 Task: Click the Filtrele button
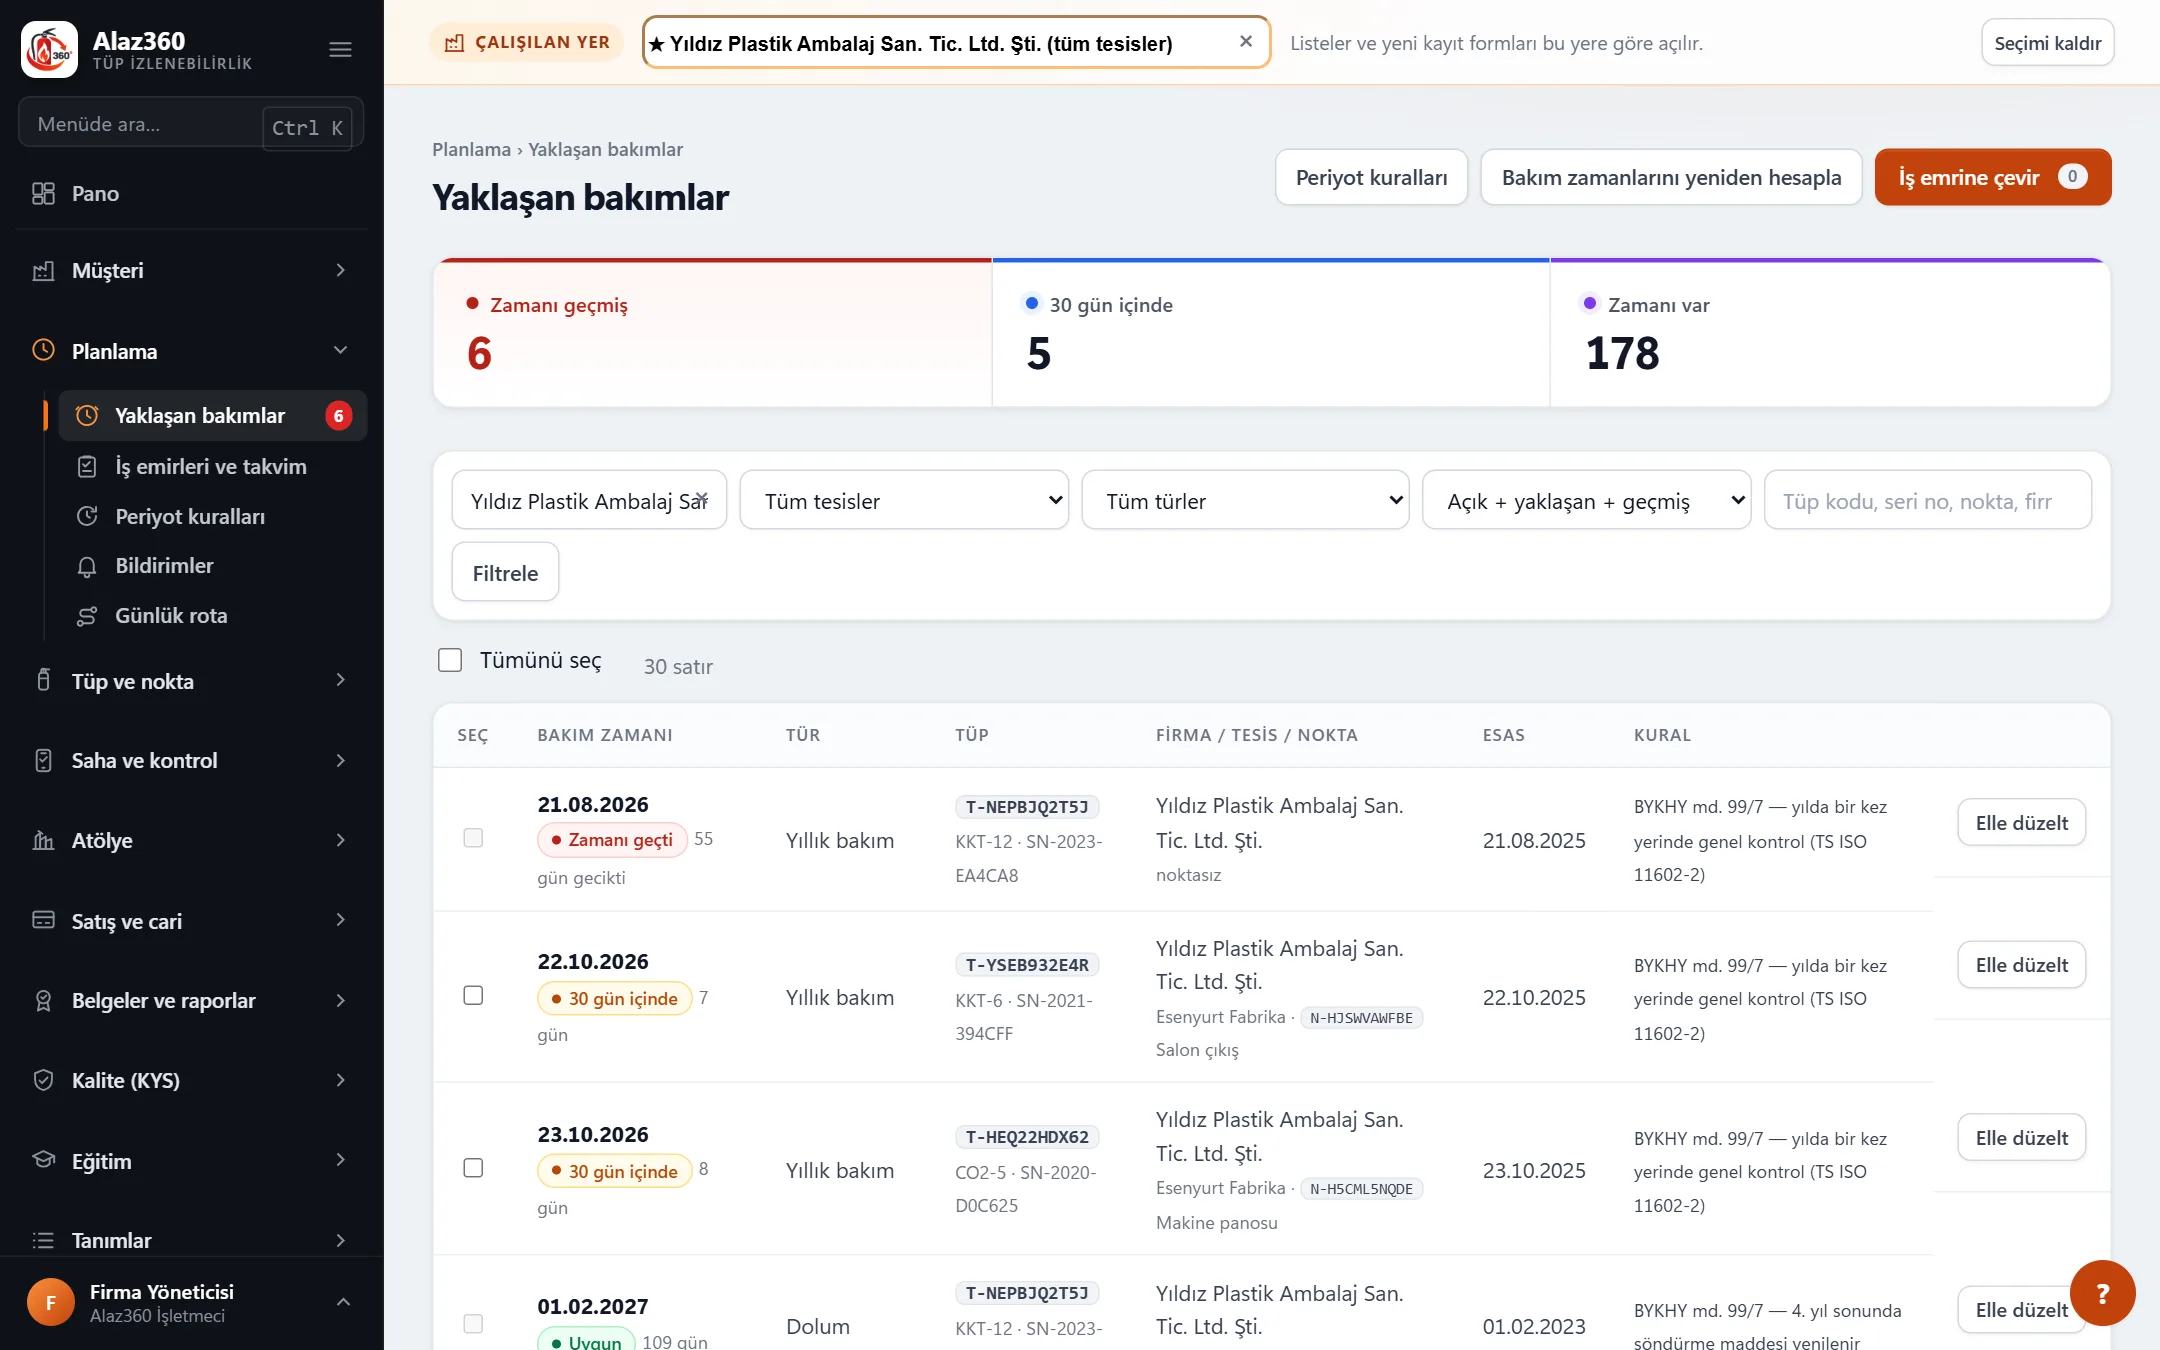coord(505,572)
